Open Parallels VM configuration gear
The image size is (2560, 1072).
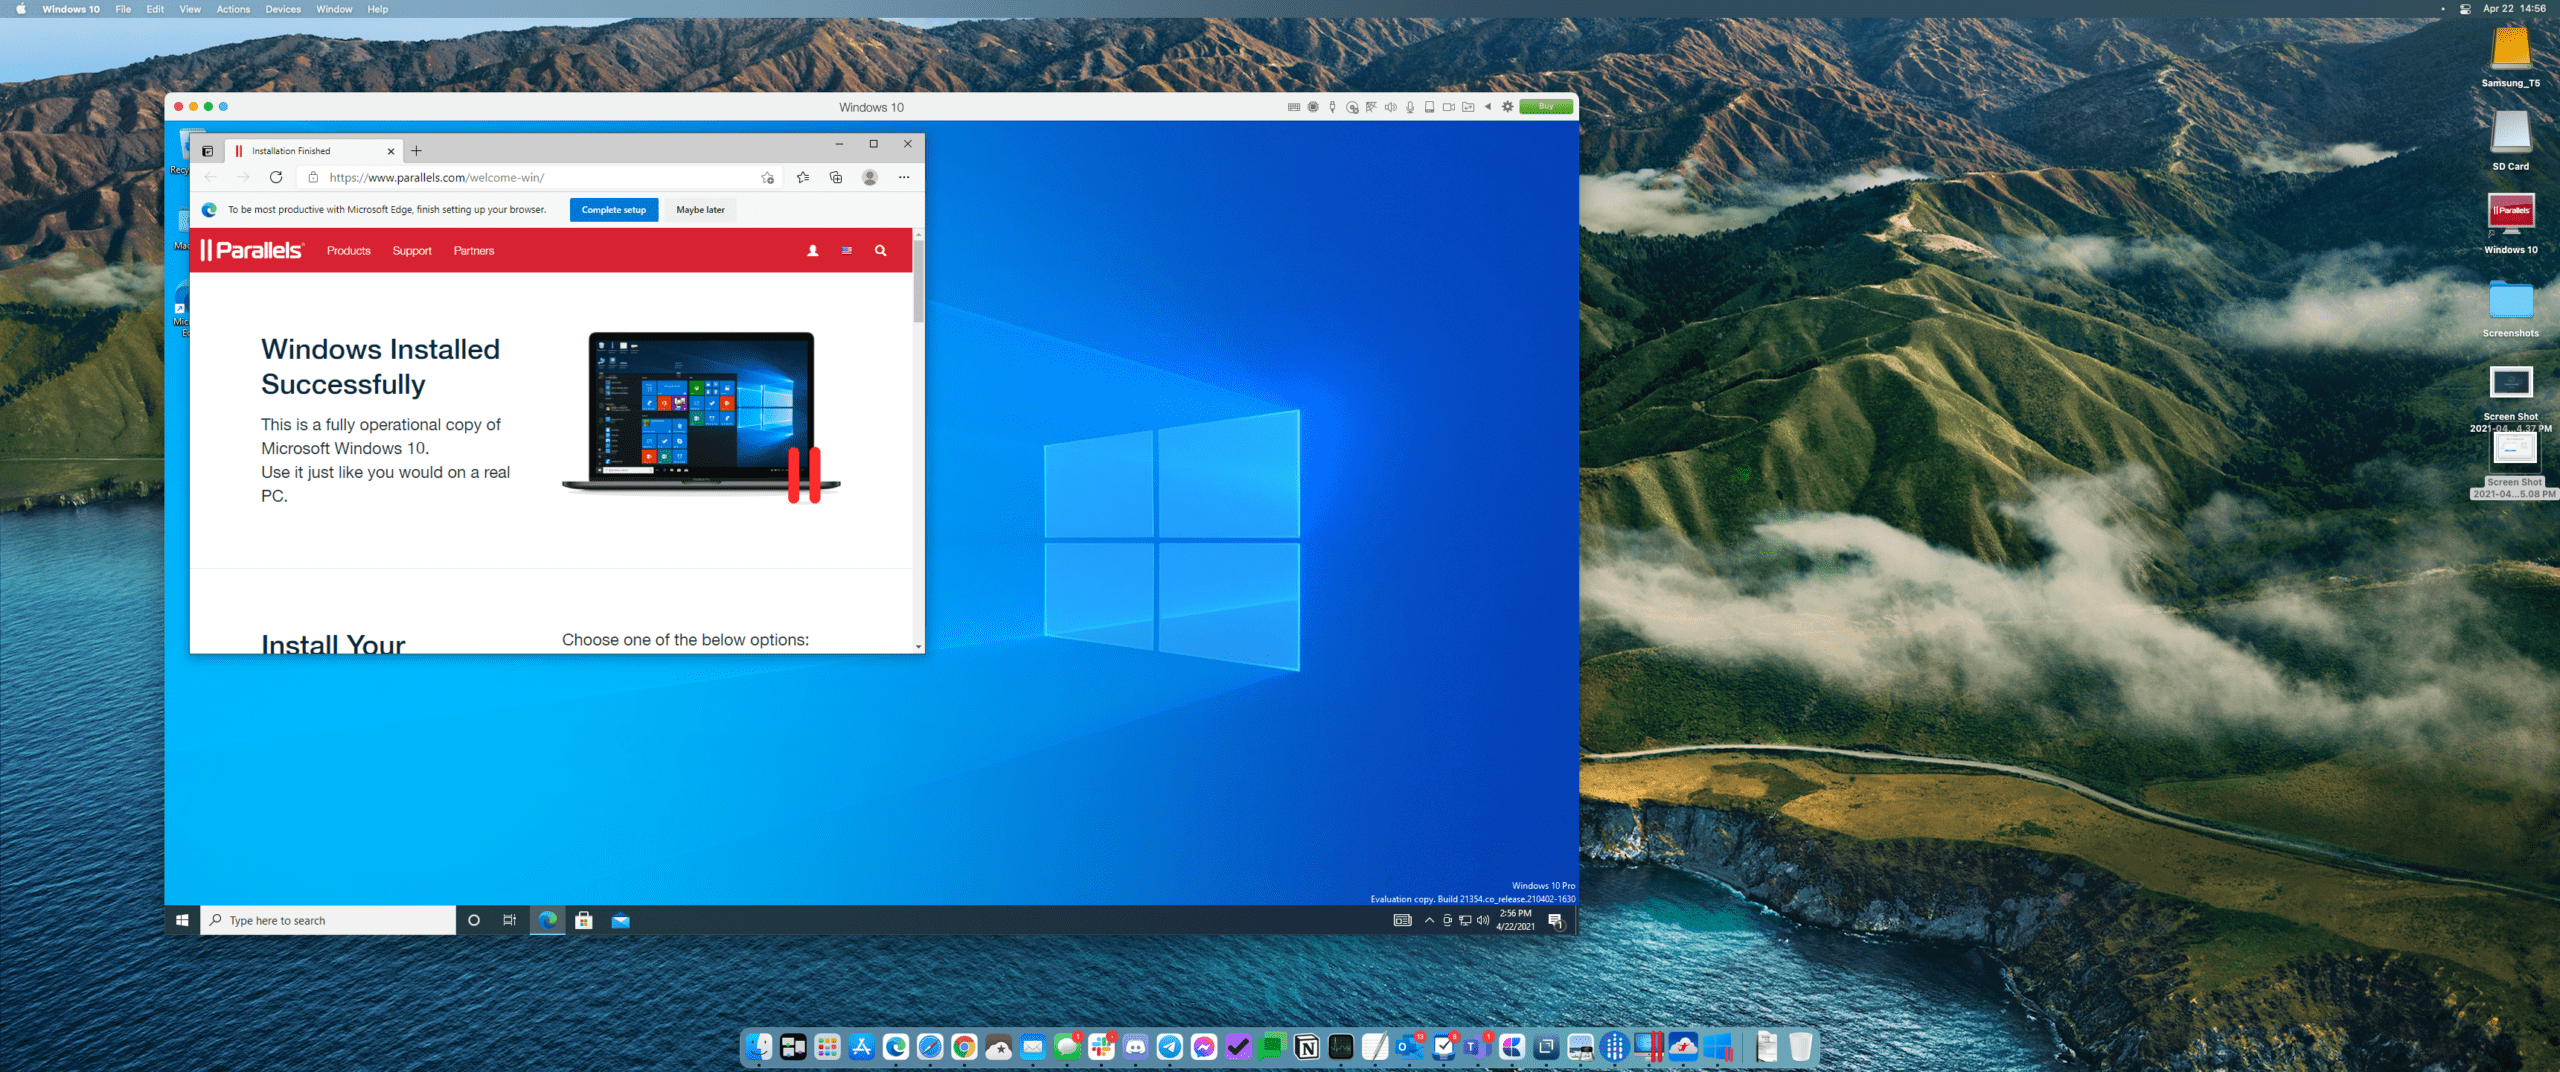coord(1507,107)
